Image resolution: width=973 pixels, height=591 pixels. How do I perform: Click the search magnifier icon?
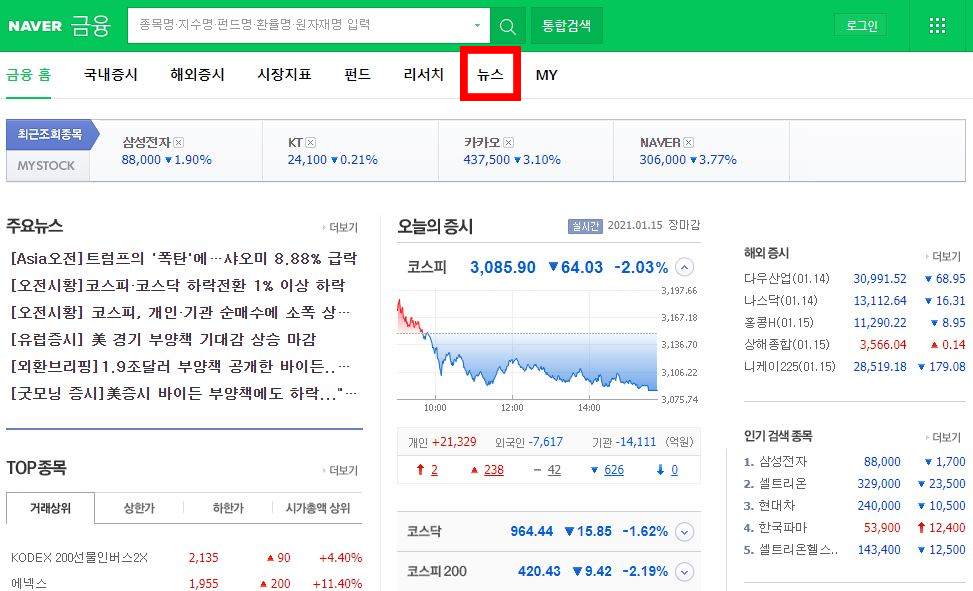pyautogui.click(x=508, y=26)
